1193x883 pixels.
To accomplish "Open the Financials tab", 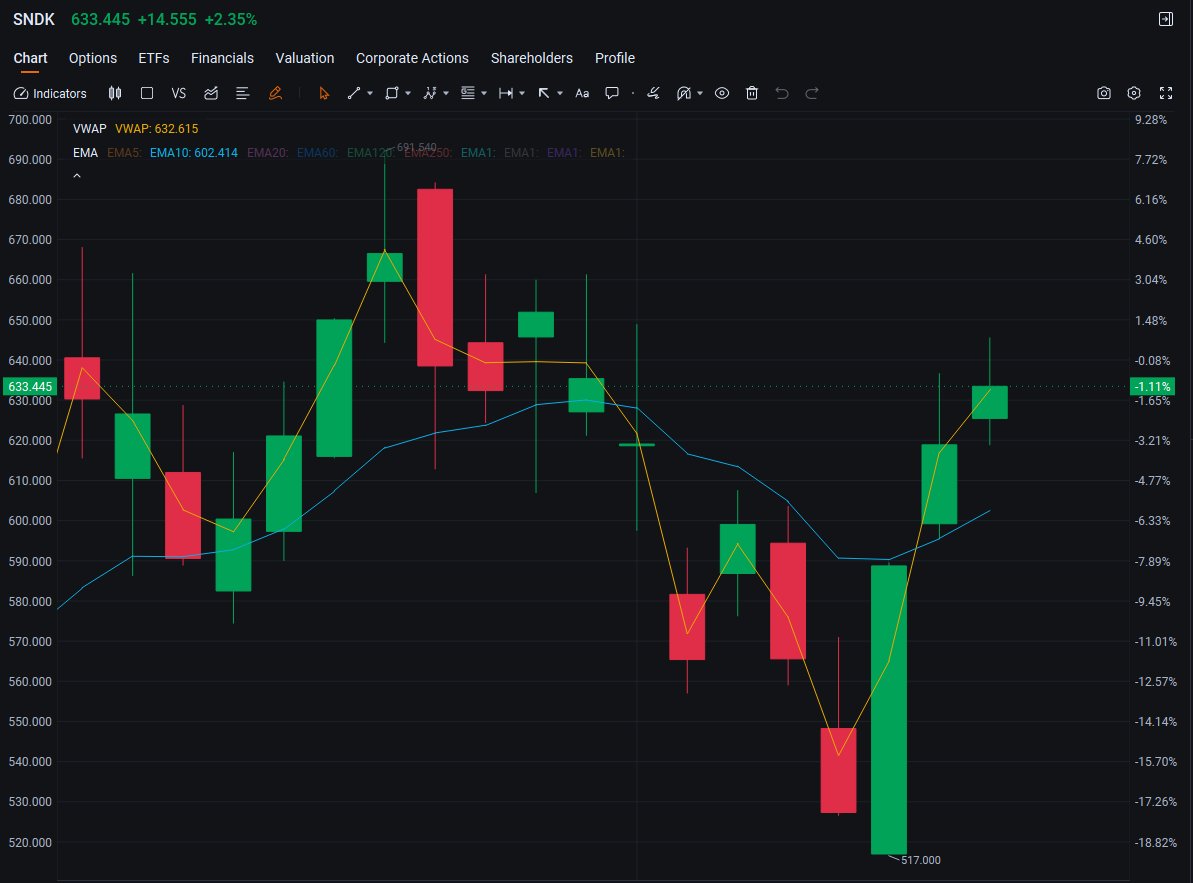I will (222, 59).
